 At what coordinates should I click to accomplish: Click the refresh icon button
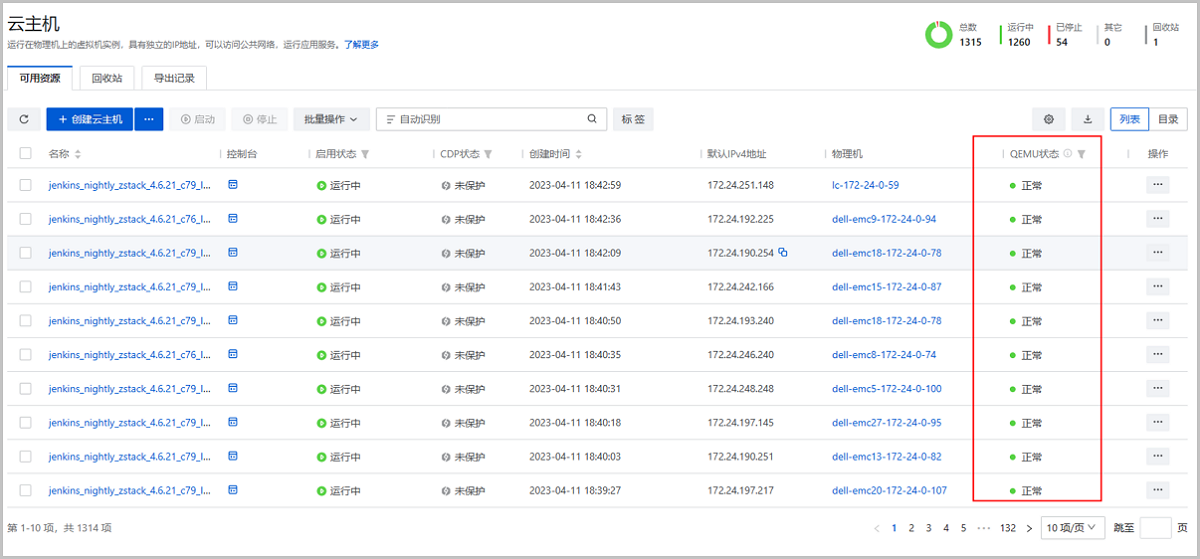[x=23, y=119]
